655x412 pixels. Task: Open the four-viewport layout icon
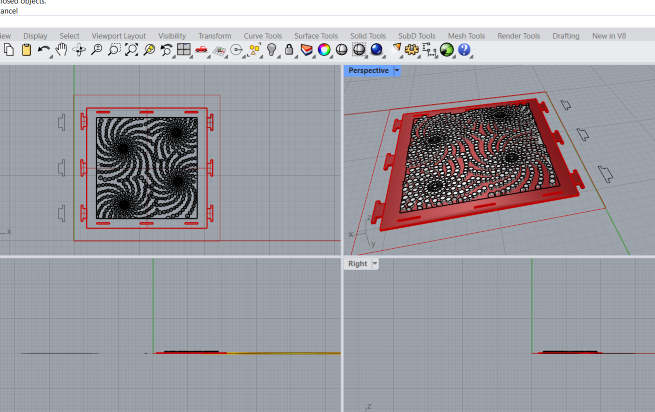pyautogui.click(x=184, y=49)
